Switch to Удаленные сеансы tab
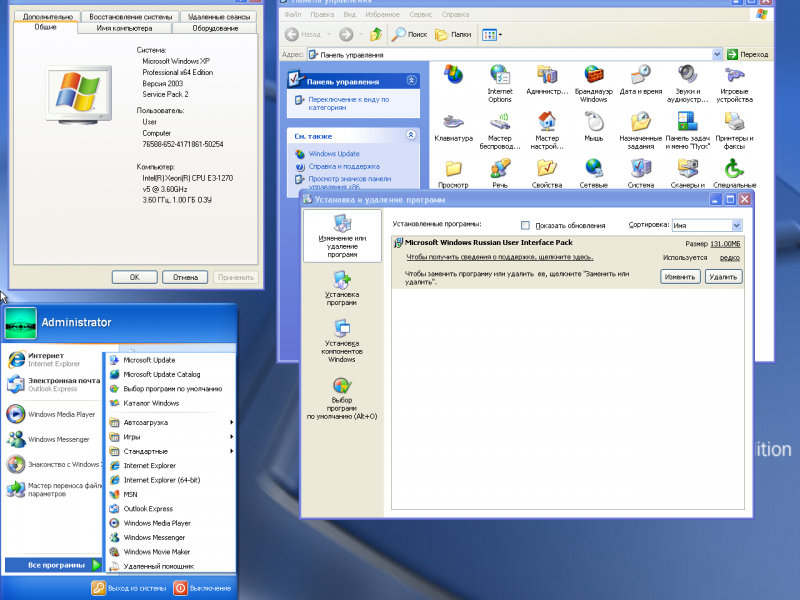Screen dimensions: 800x600 (x=219, y=17)
